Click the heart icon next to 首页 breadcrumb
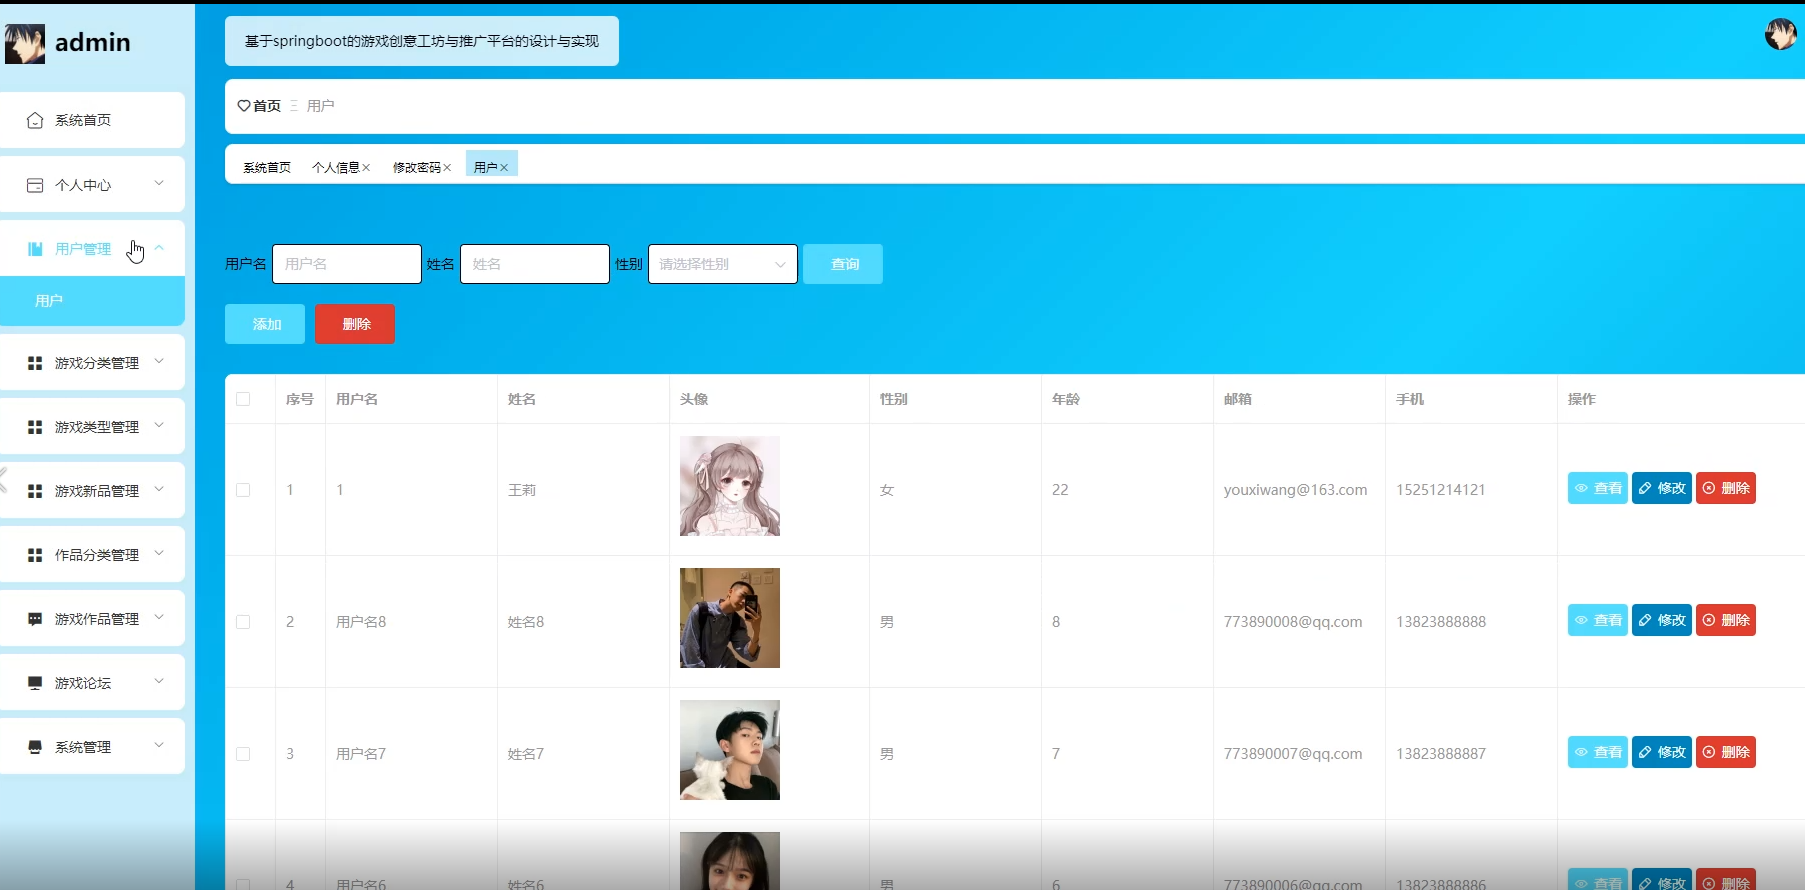The image size is (1805, 890). [243, 106]
